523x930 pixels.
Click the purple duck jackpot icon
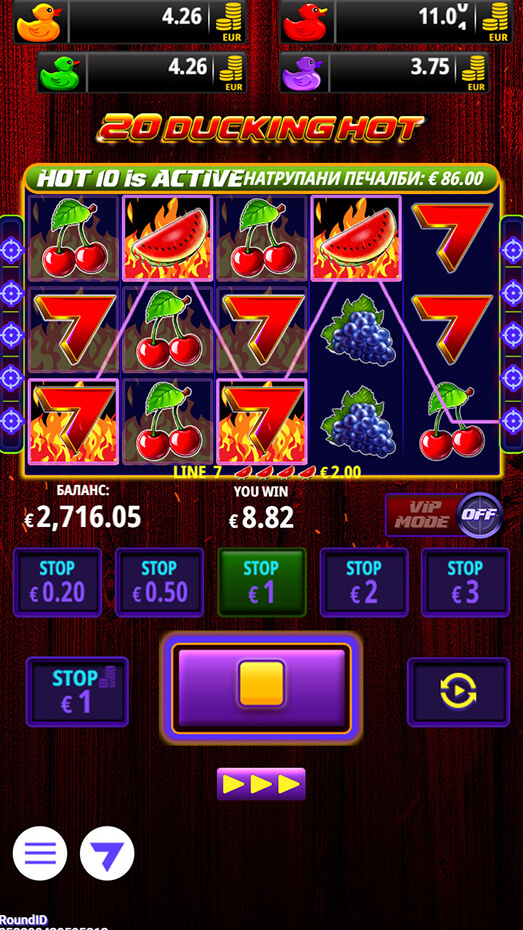point(303,72)
